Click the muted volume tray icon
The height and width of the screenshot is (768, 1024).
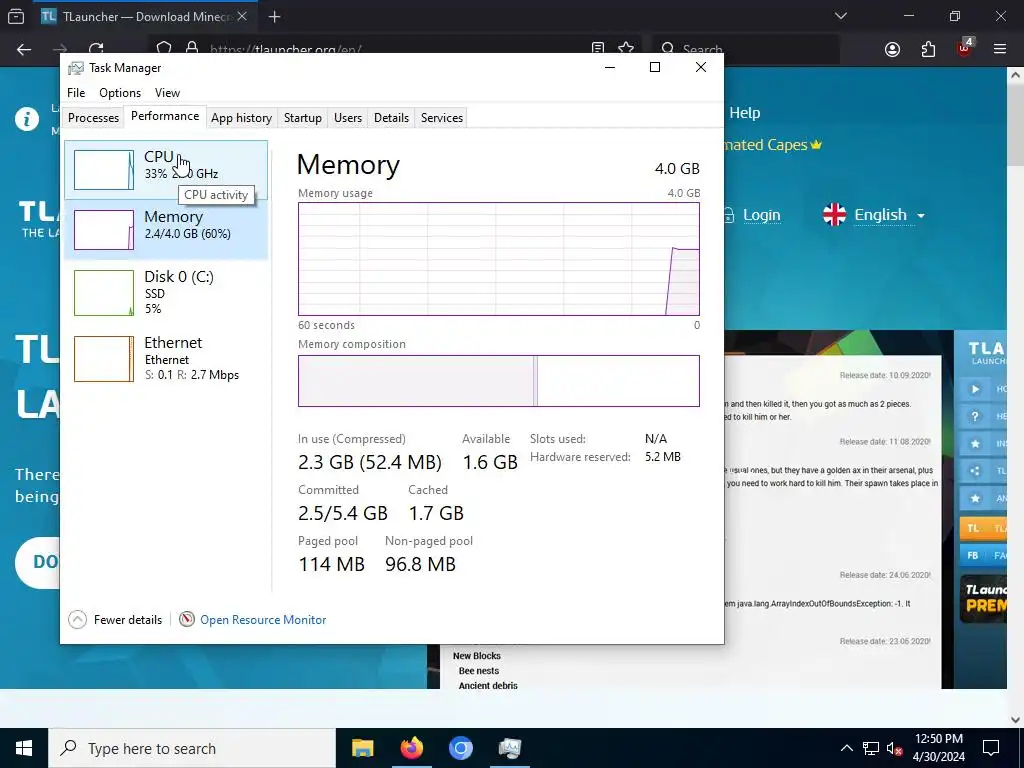point(894,748)
